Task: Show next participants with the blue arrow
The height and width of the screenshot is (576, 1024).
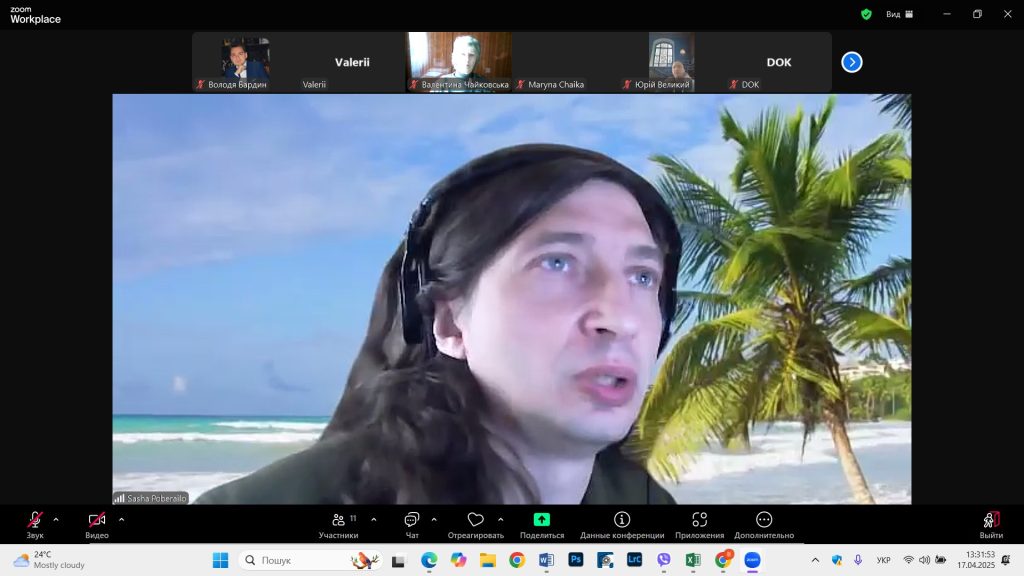Action: (851, 62)
